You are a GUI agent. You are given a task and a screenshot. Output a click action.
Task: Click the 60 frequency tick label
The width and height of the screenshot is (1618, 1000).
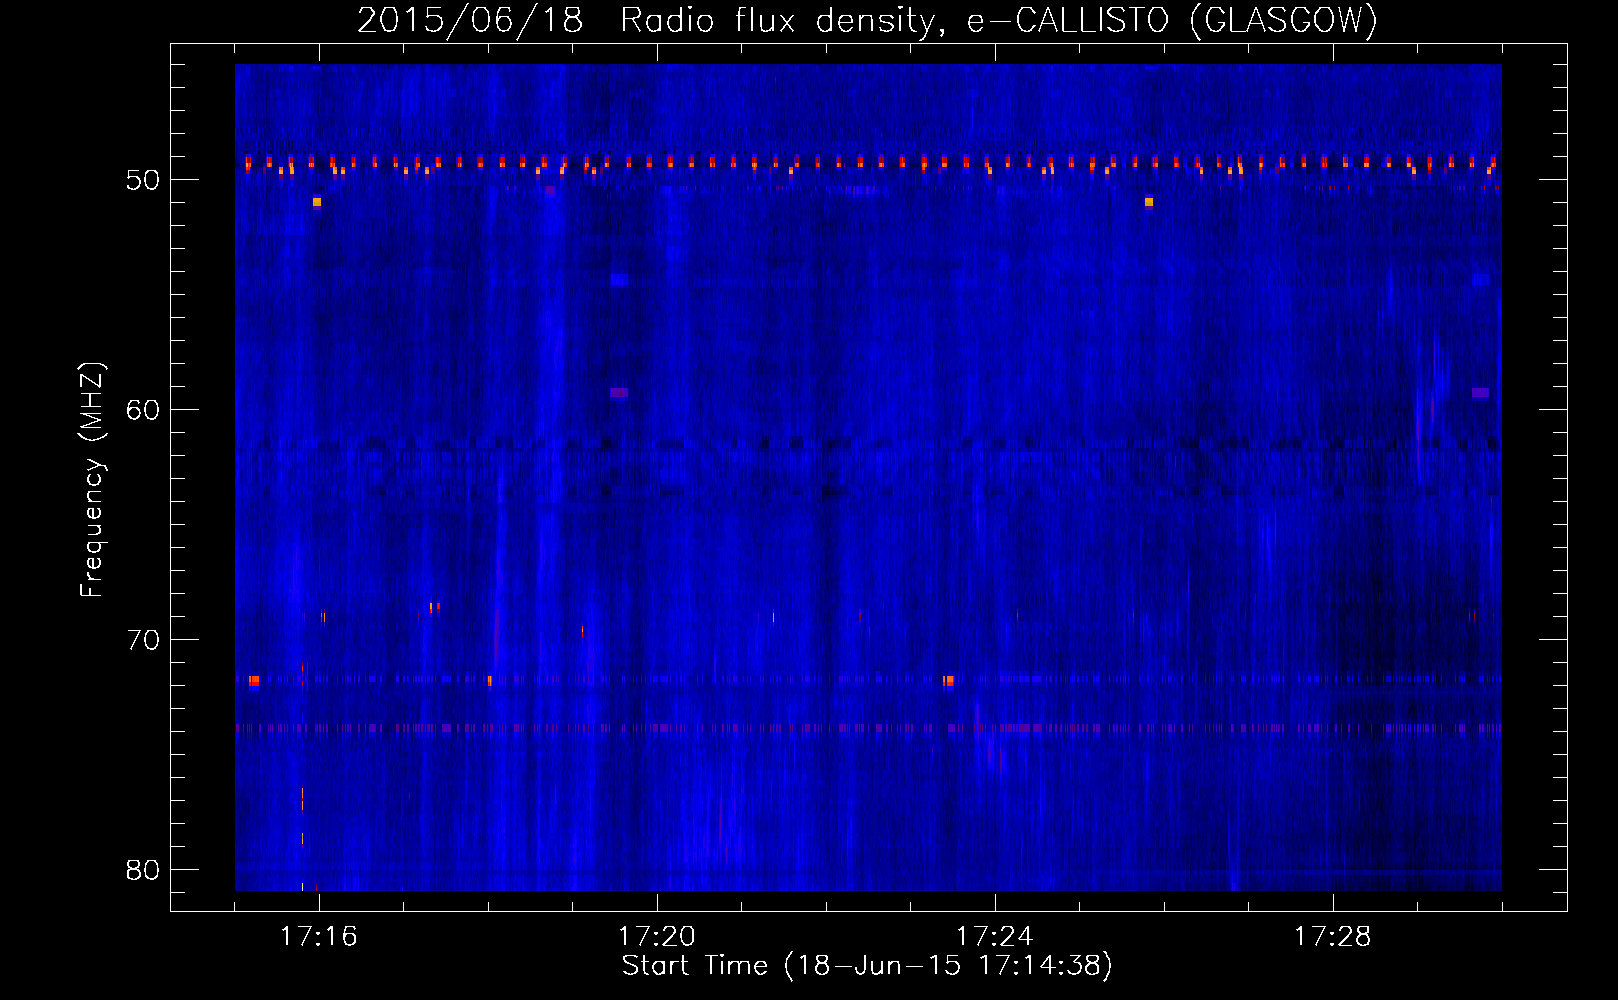click(x=143, y=410)
